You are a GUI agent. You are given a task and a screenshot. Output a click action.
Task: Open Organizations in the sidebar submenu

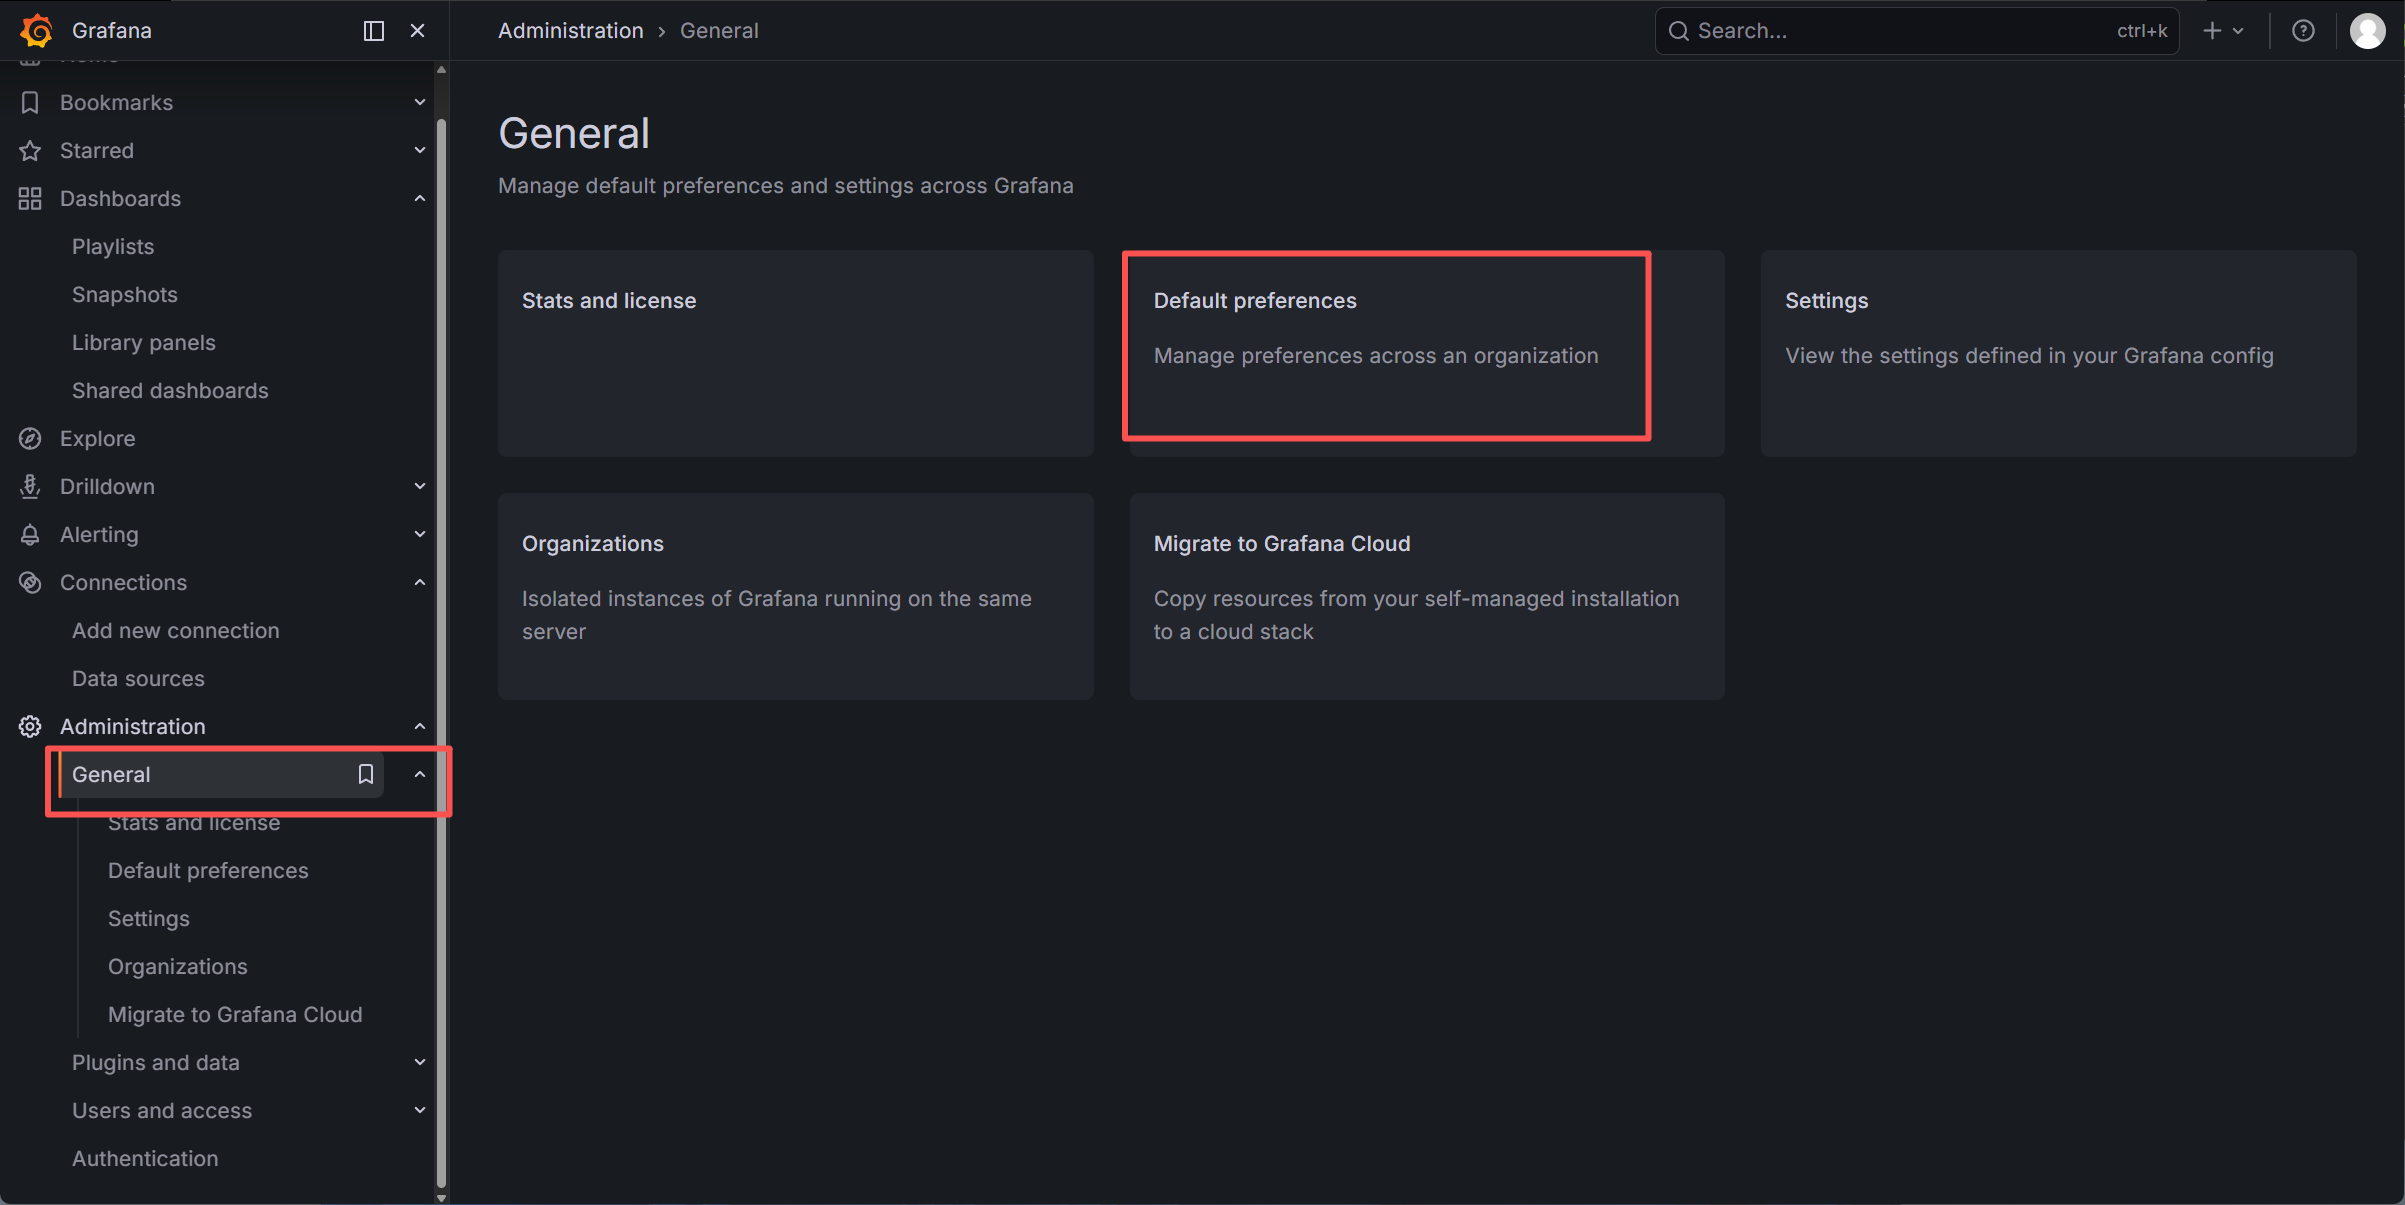[x=178, y=967]
